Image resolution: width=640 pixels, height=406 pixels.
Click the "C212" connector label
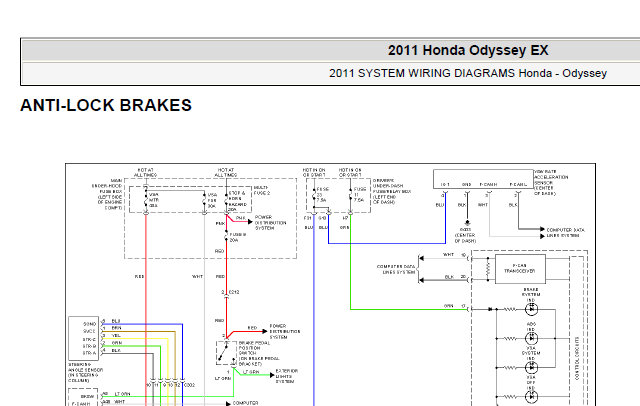tap(234, 292)
